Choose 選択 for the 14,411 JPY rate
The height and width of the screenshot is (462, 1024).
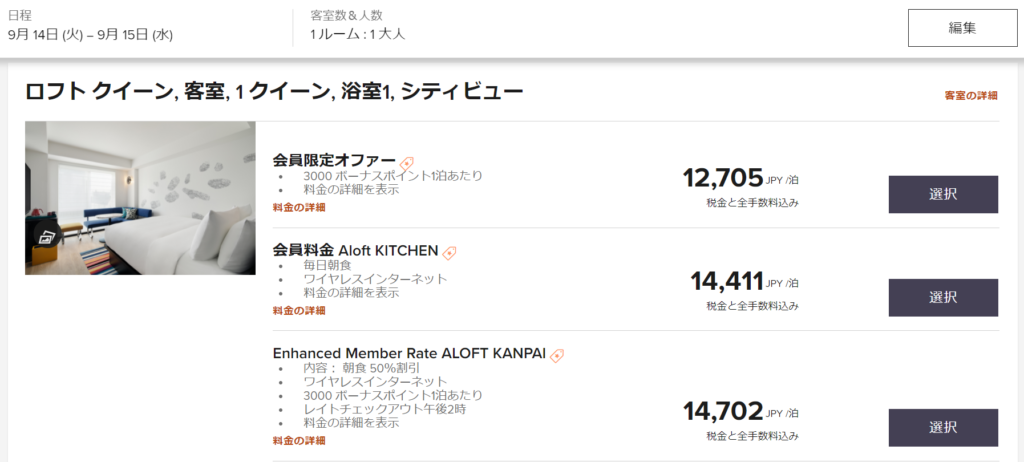[x=942, y=297]
